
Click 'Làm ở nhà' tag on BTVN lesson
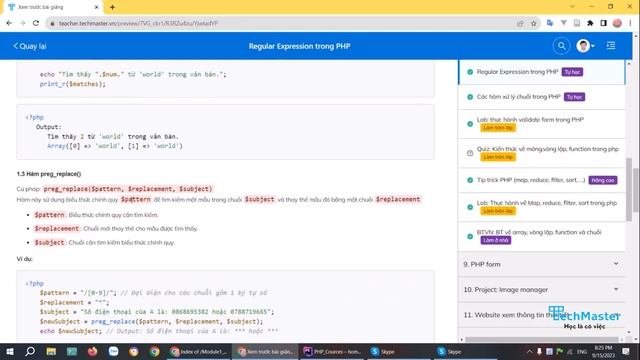pos(496,240)
